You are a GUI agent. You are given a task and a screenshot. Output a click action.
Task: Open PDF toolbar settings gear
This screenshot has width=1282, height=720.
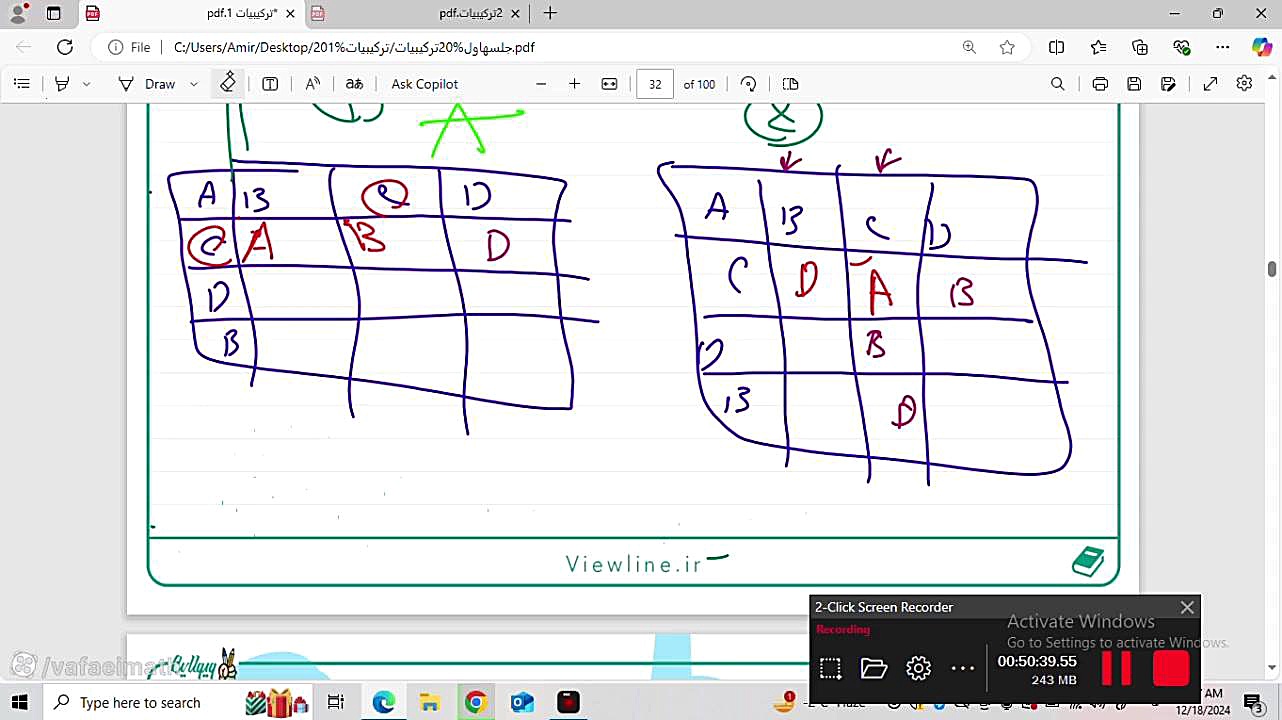1244,84
